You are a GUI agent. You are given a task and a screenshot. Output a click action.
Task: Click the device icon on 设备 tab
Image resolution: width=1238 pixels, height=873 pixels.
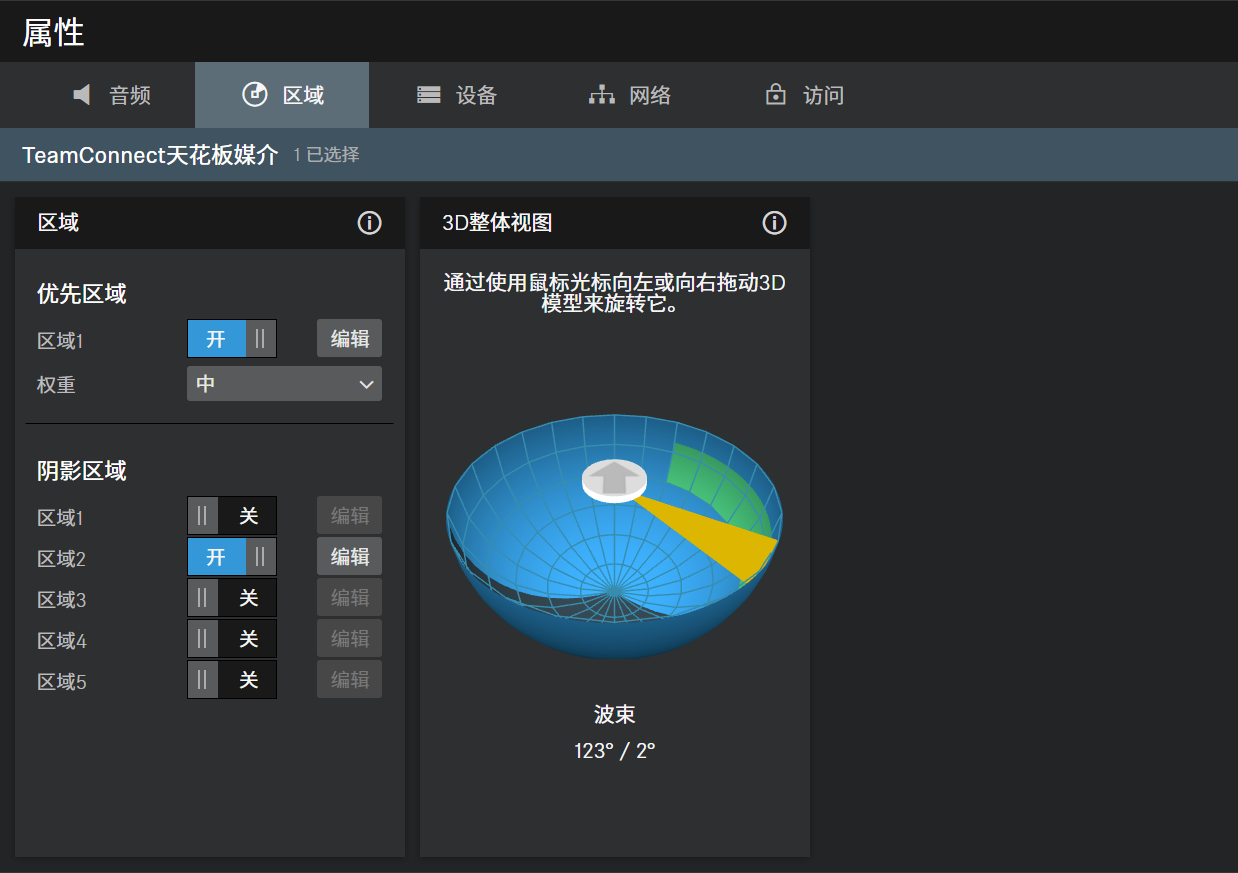coord(429,95)
